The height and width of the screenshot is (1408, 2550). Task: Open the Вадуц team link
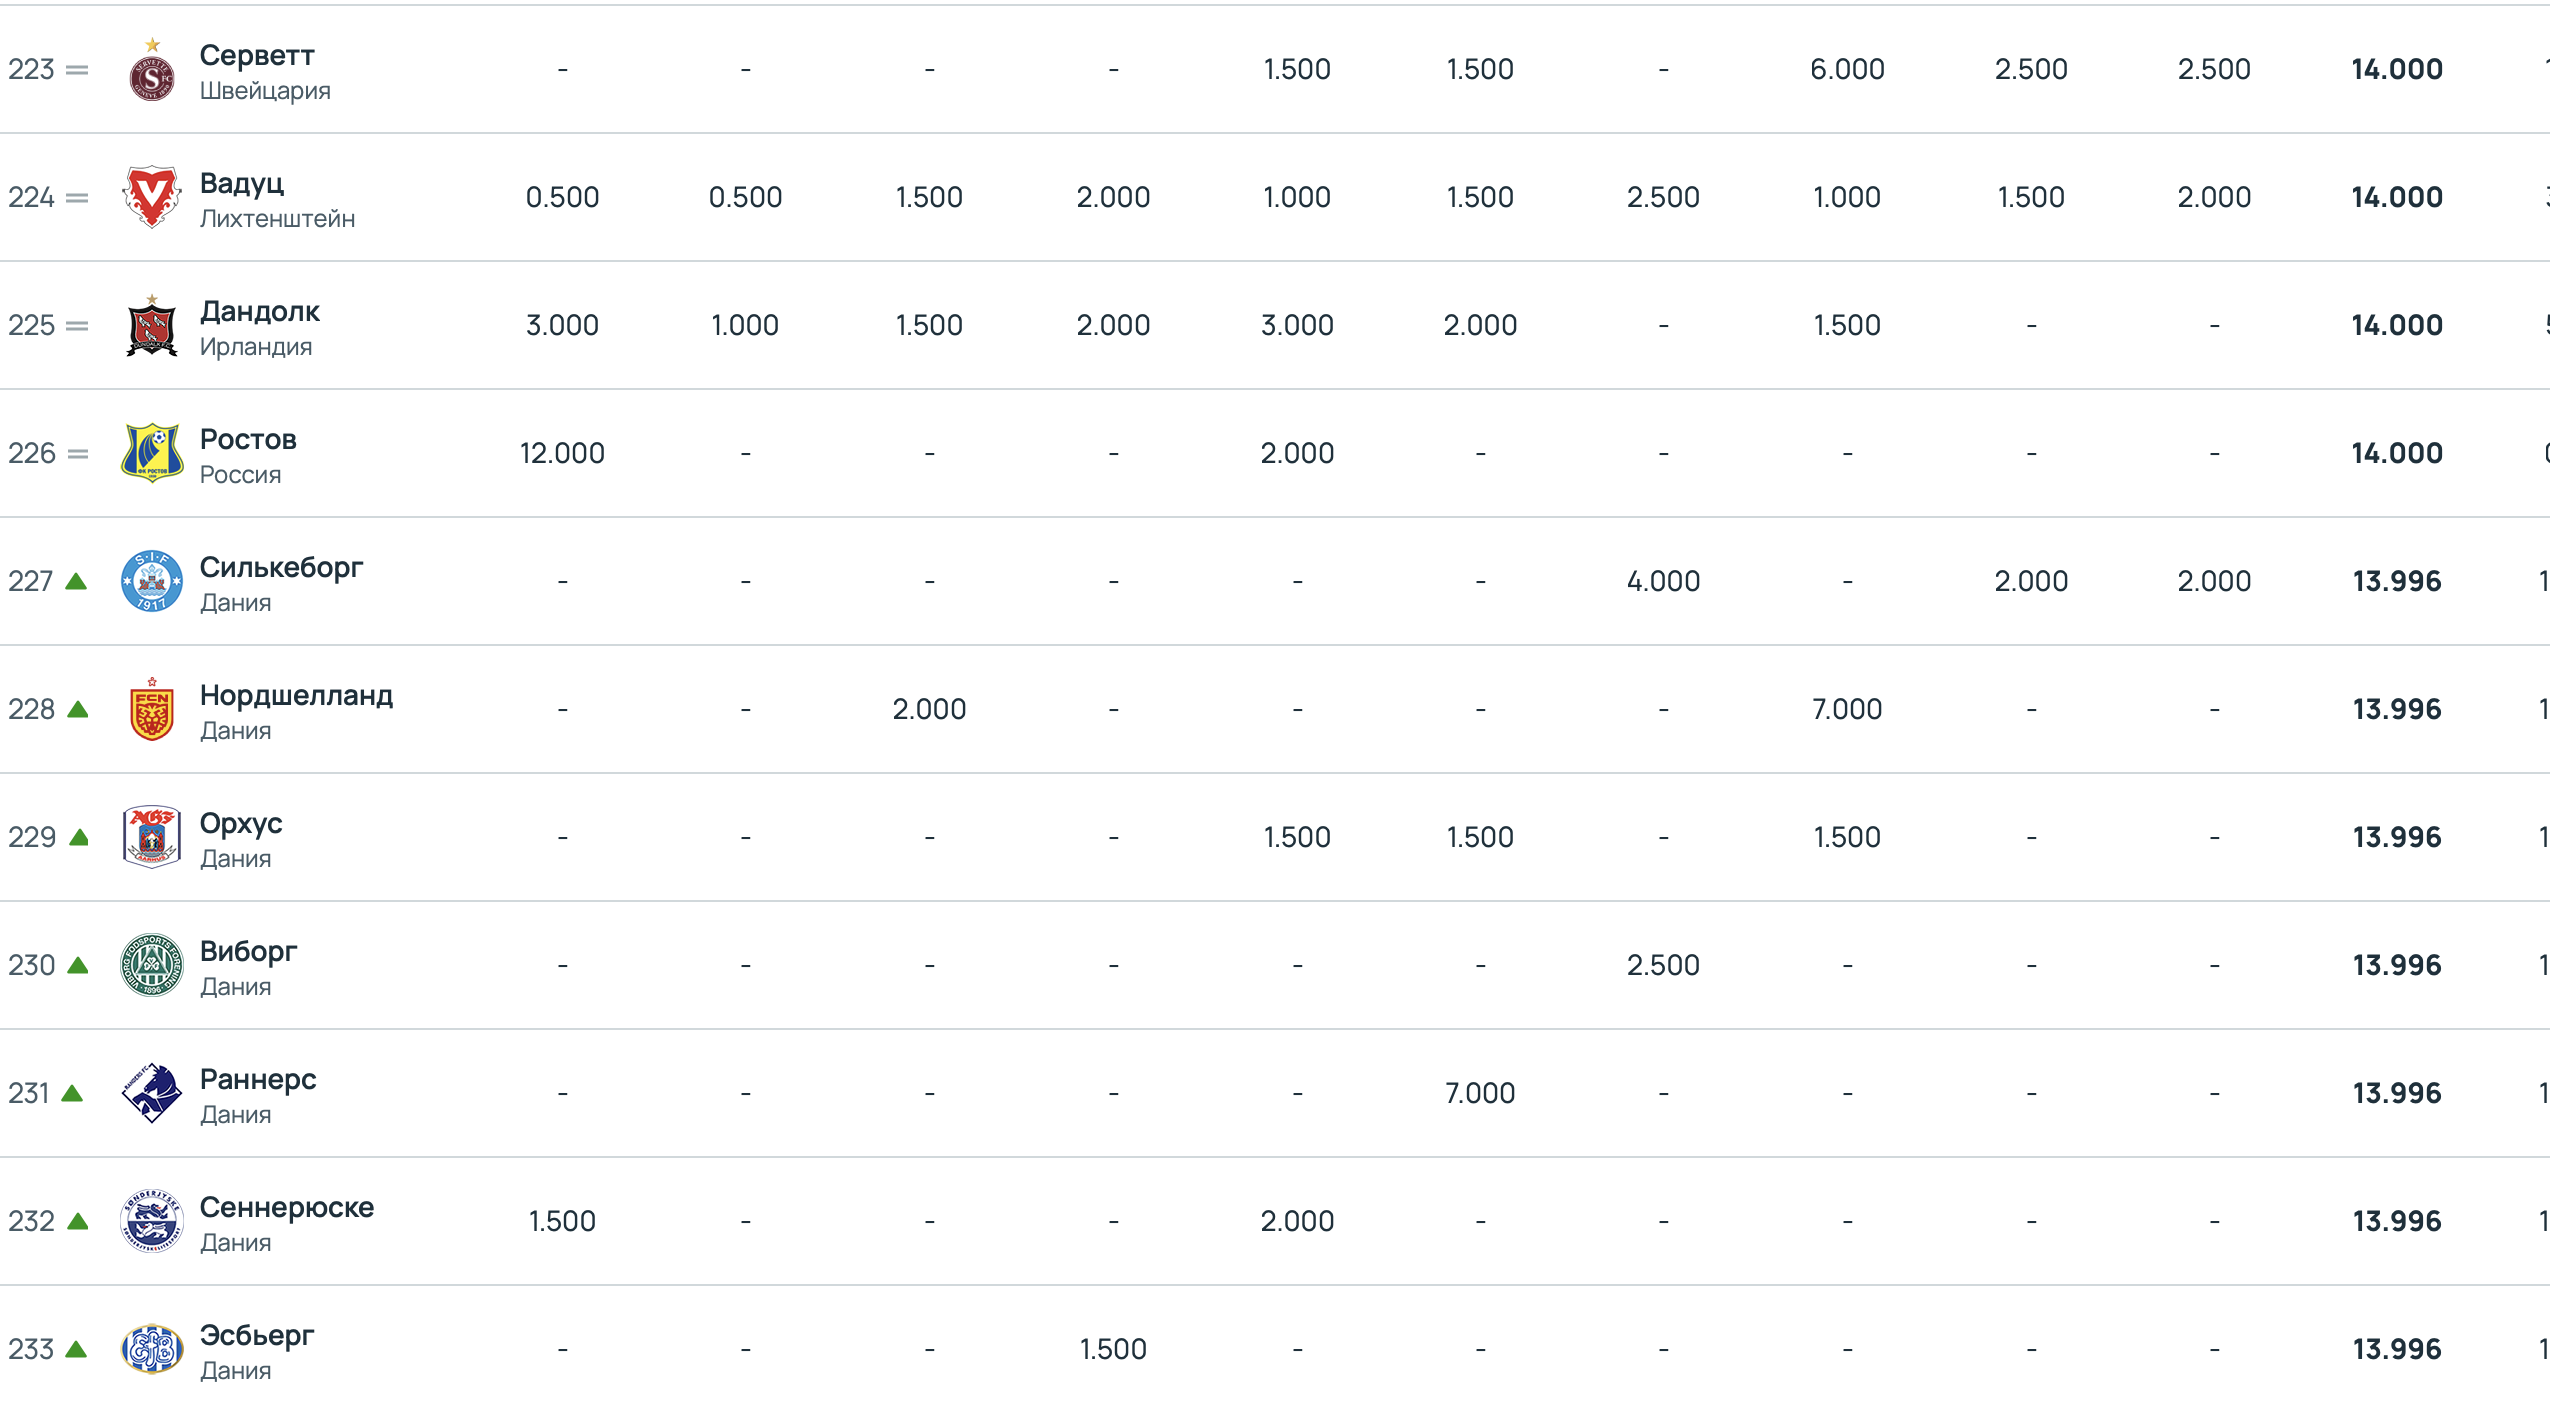coord(242,183)
